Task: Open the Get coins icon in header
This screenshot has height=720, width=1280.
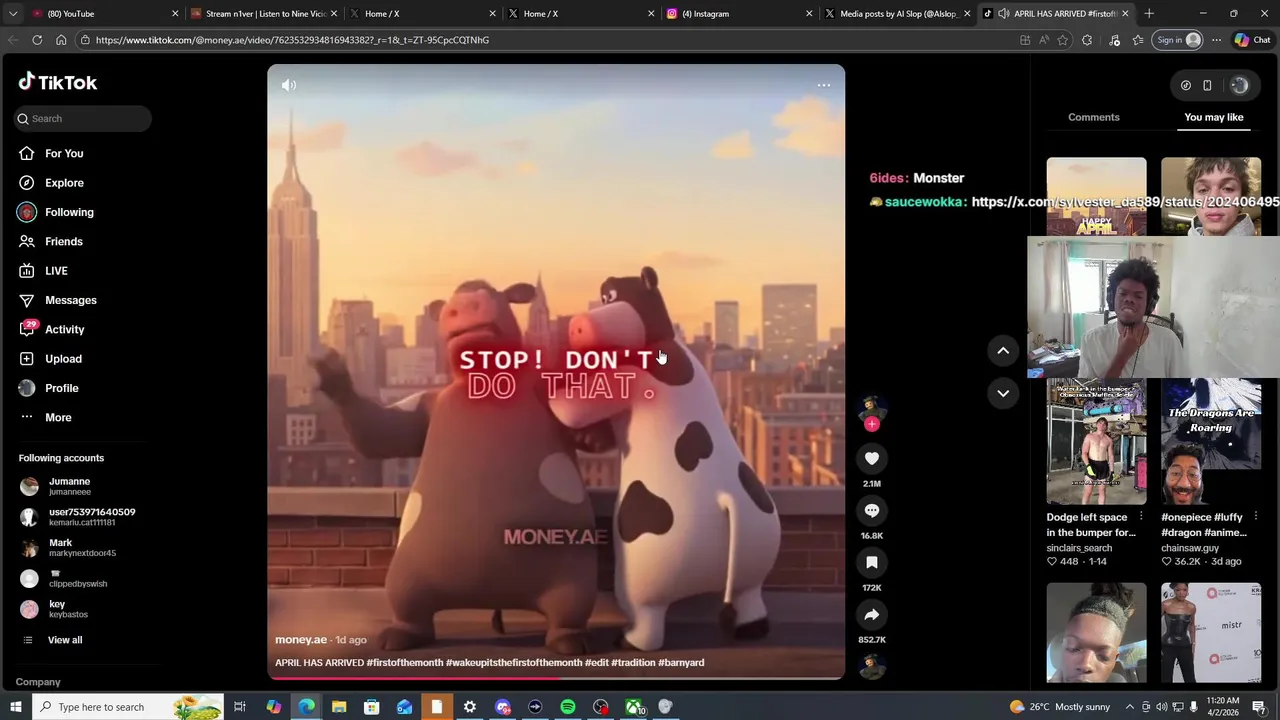Action: point(1186,85)
